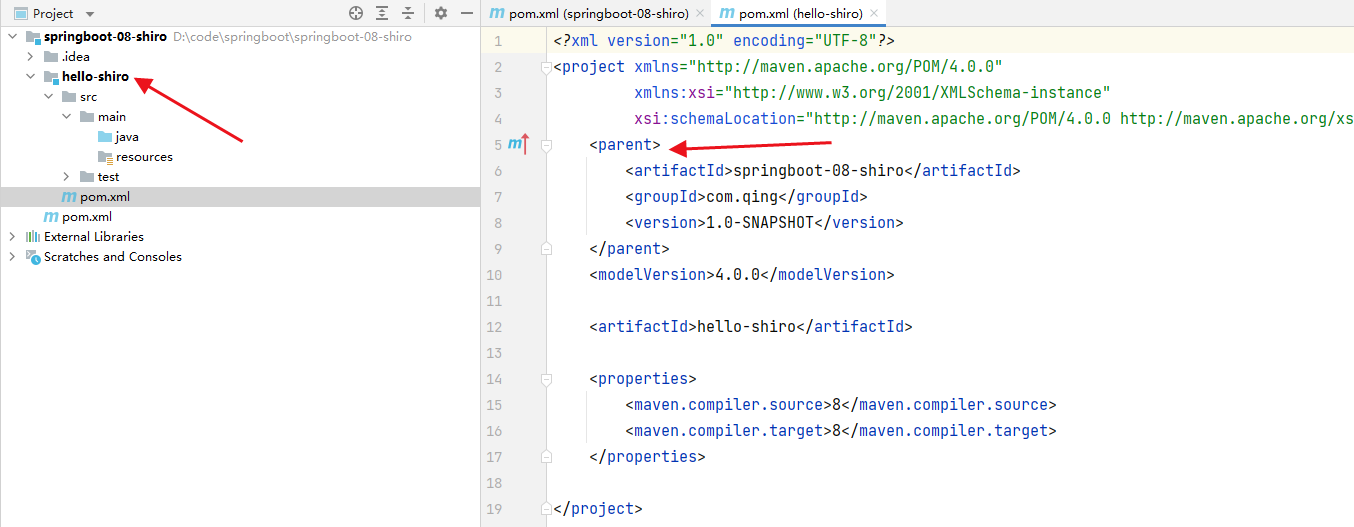Expand the .idea folder chevron

click(x=31, y=57)
